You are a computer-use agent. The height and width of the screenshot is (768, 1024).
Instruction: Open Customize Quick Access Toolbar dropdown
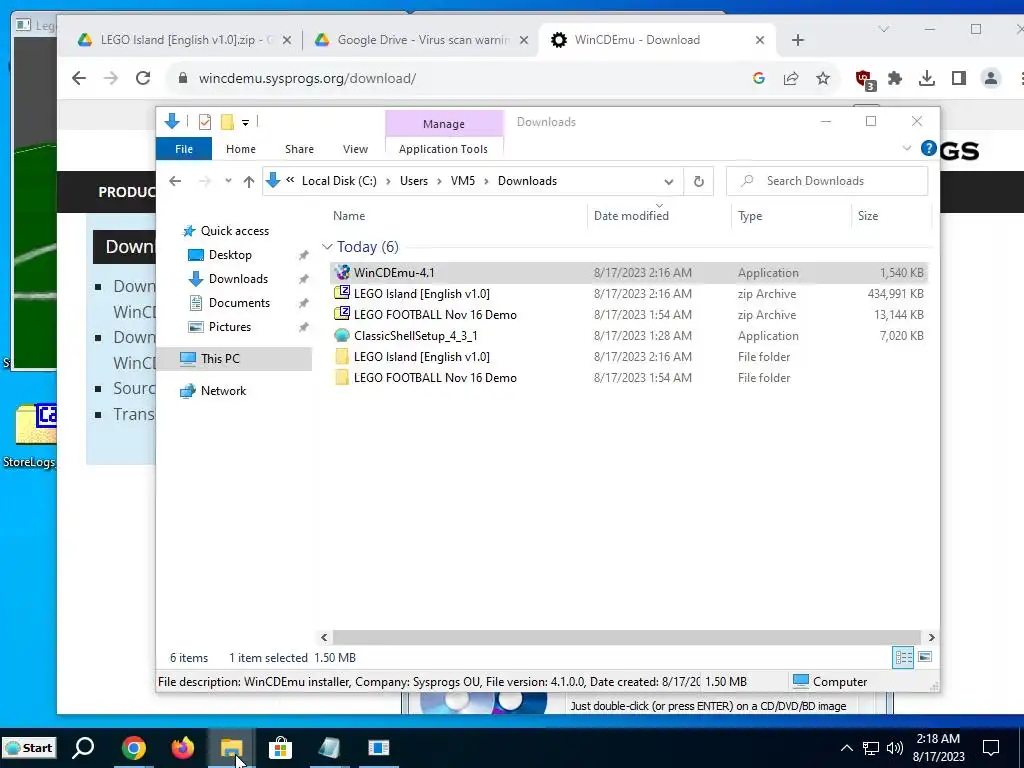point(246,122)
